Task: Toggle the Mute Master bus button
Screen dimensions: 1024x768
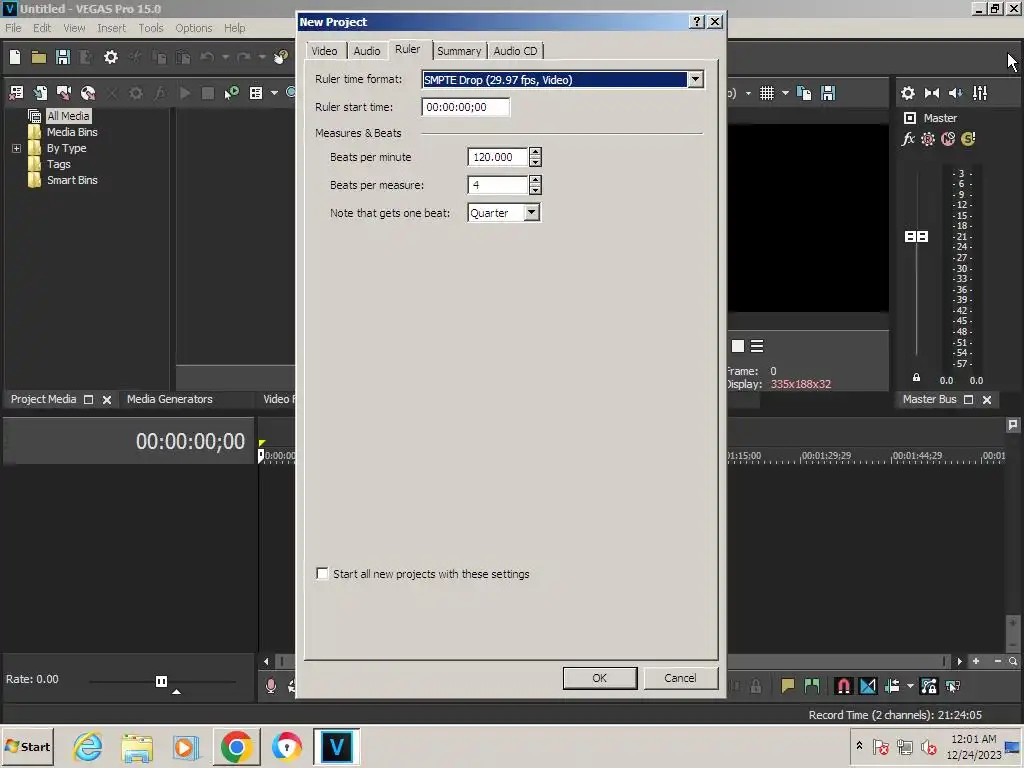Action: [x=948, y=138]
